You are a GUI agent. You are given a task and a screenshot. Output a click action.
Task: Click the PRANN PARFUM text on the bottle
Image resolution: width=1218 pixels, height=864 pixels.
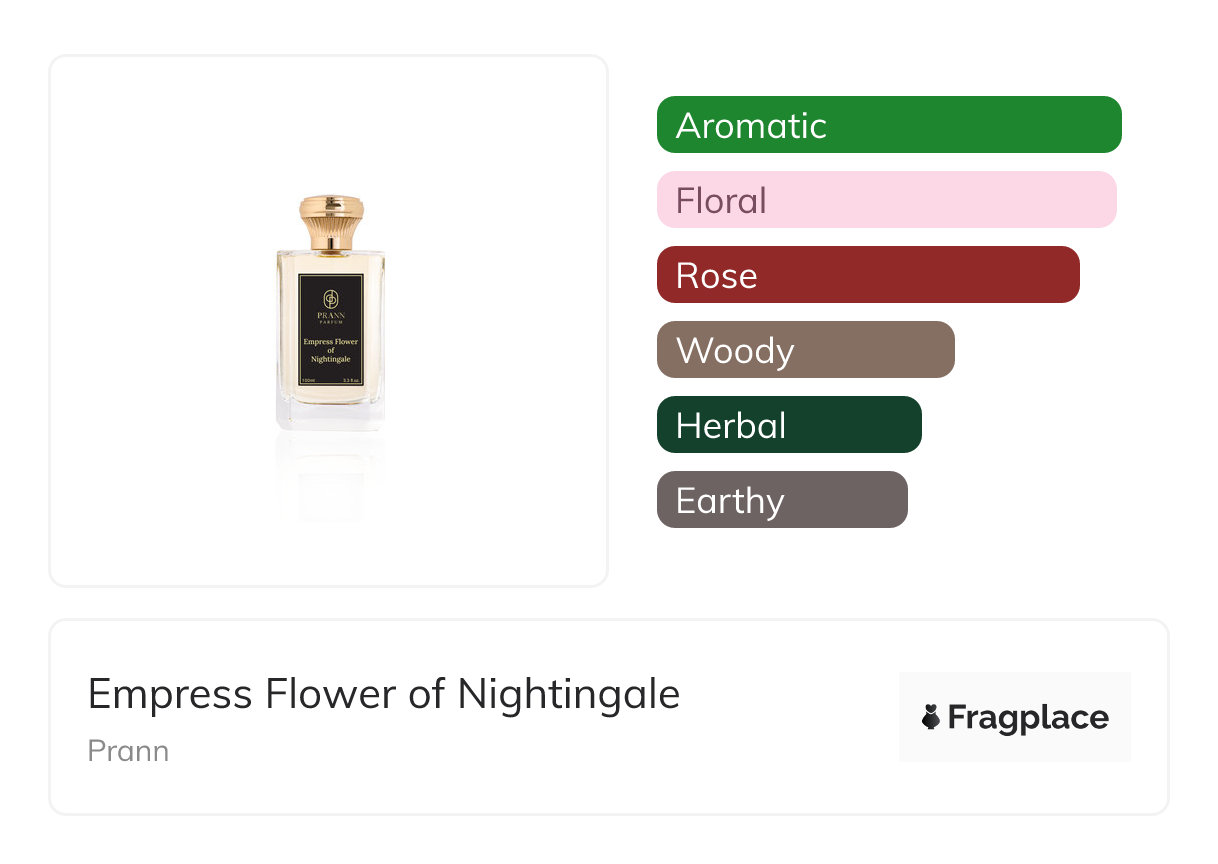click(331, 318)
